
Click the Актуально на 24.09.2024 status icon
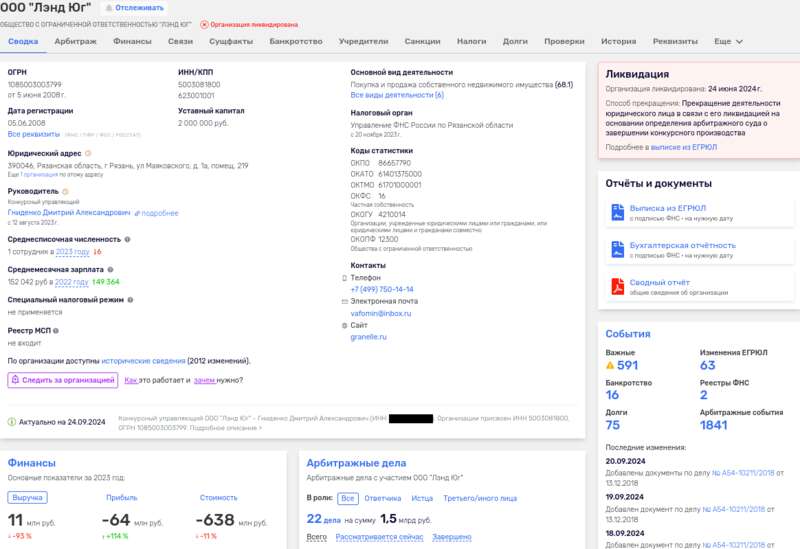click(x=12, y=422)
